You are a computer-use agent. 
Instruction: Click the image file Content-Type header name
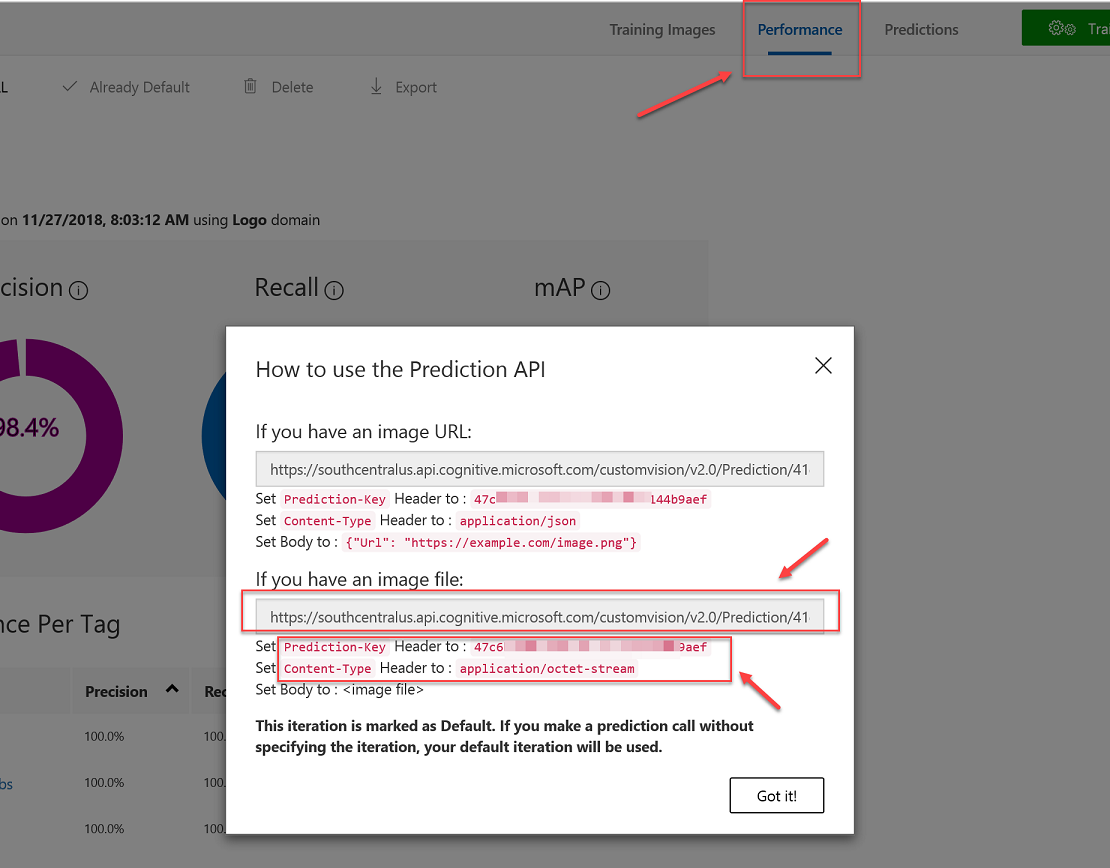pos(327,668)
